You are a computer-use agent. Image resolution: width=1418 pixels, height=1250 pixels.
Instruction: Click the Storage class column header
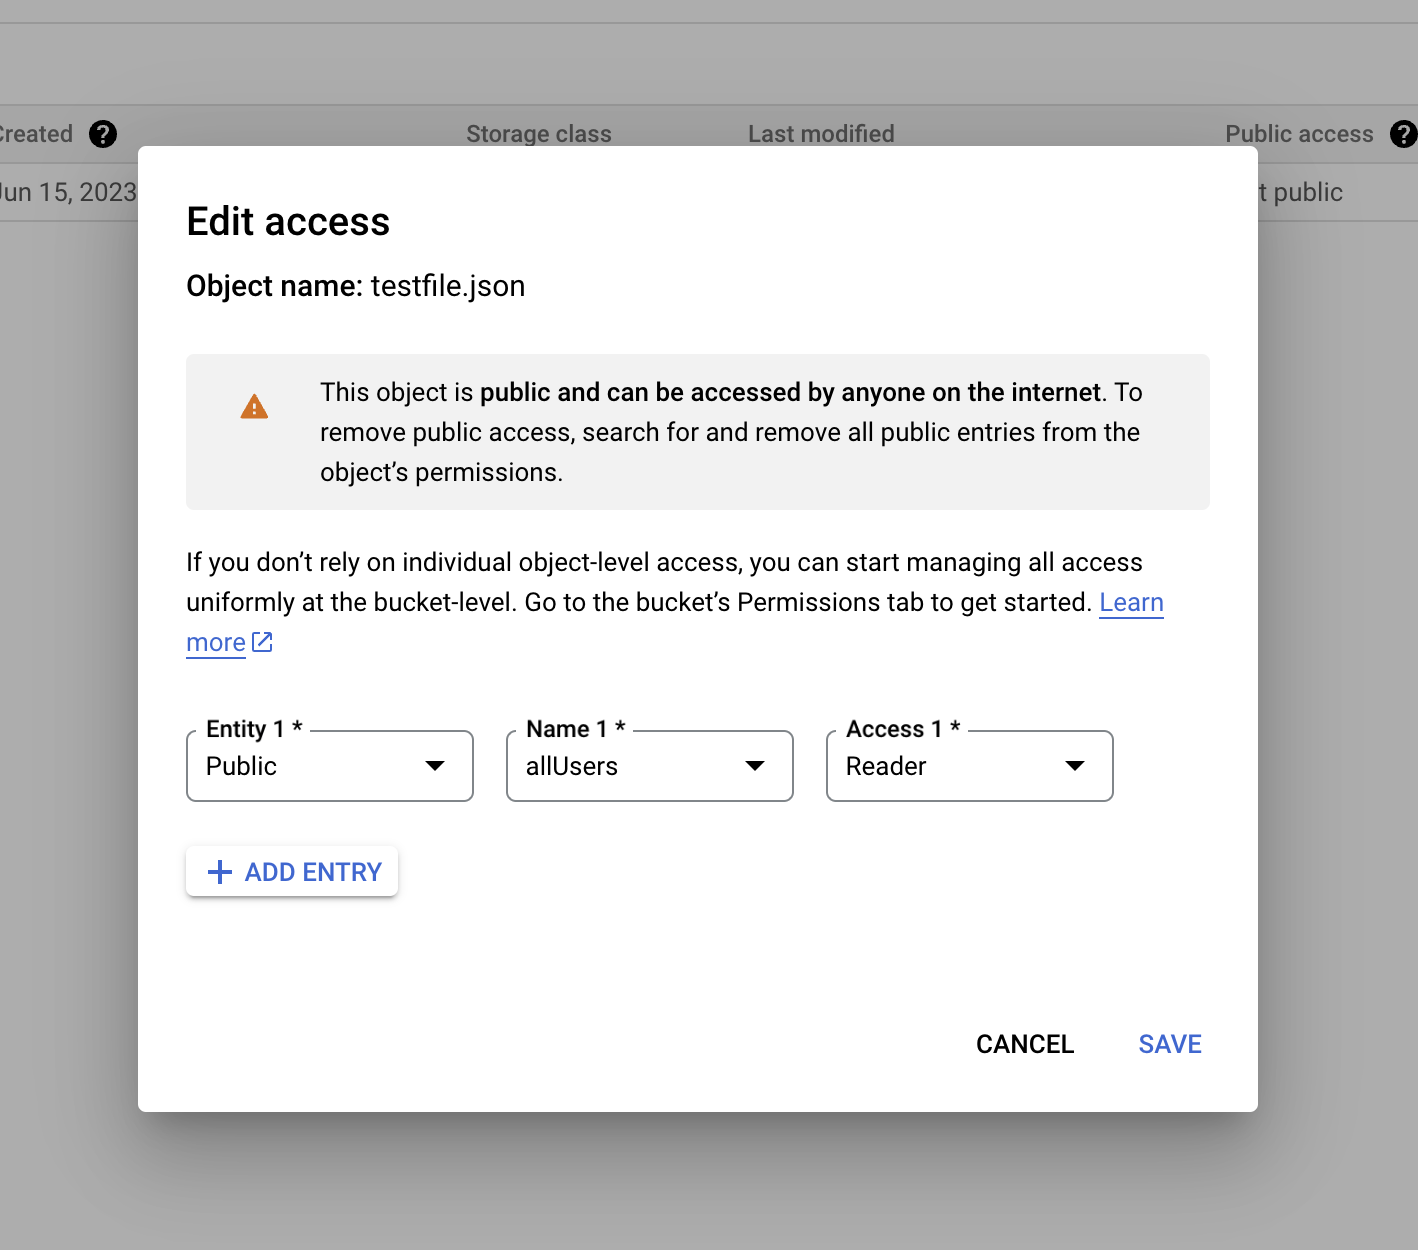538,134
